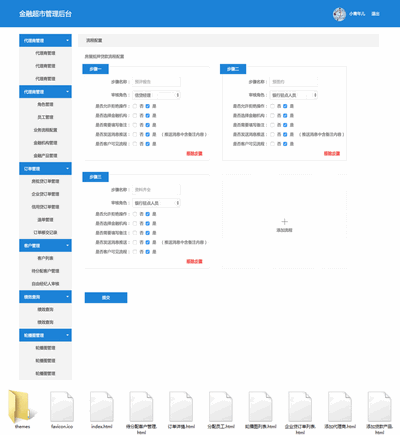
Task: Open the 审核角色 dropdown in 步骤二
Action: pyautogui.click(x=294, y=95)
